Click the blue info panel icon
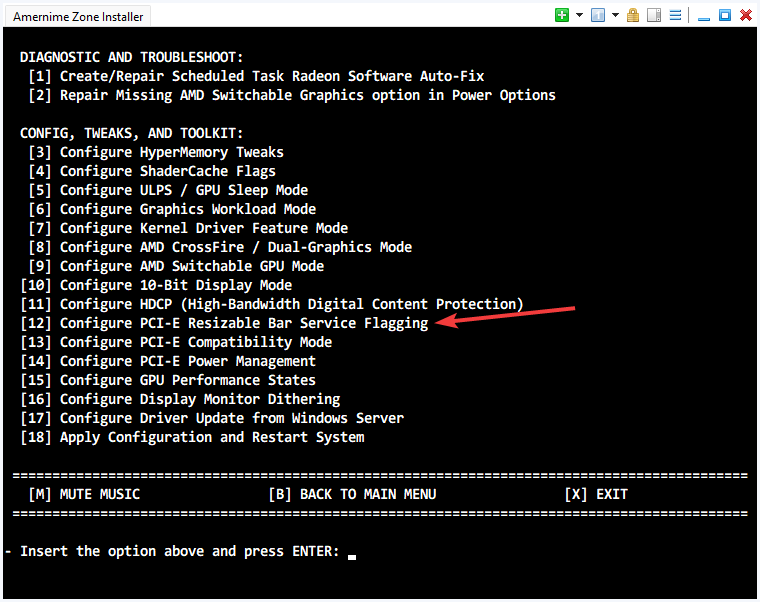Image resolution: width=760 pixels, height=602 pixels. click(x=598, y=15)
